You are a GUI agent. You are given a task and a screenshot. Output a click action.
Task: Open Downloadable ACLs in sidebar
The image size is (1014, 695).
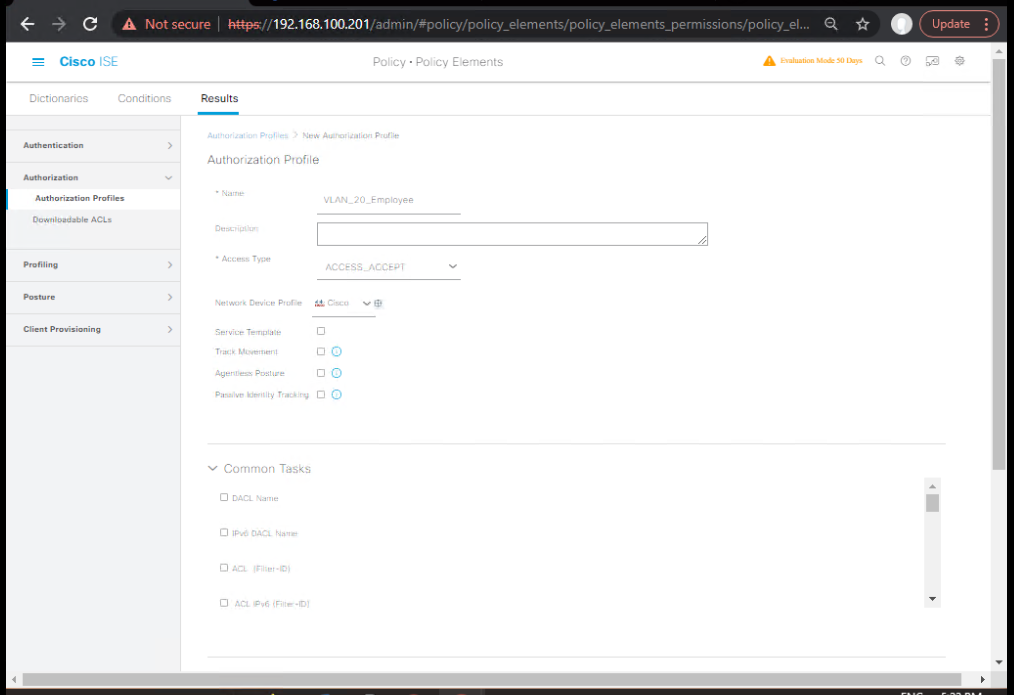(72, 220)
